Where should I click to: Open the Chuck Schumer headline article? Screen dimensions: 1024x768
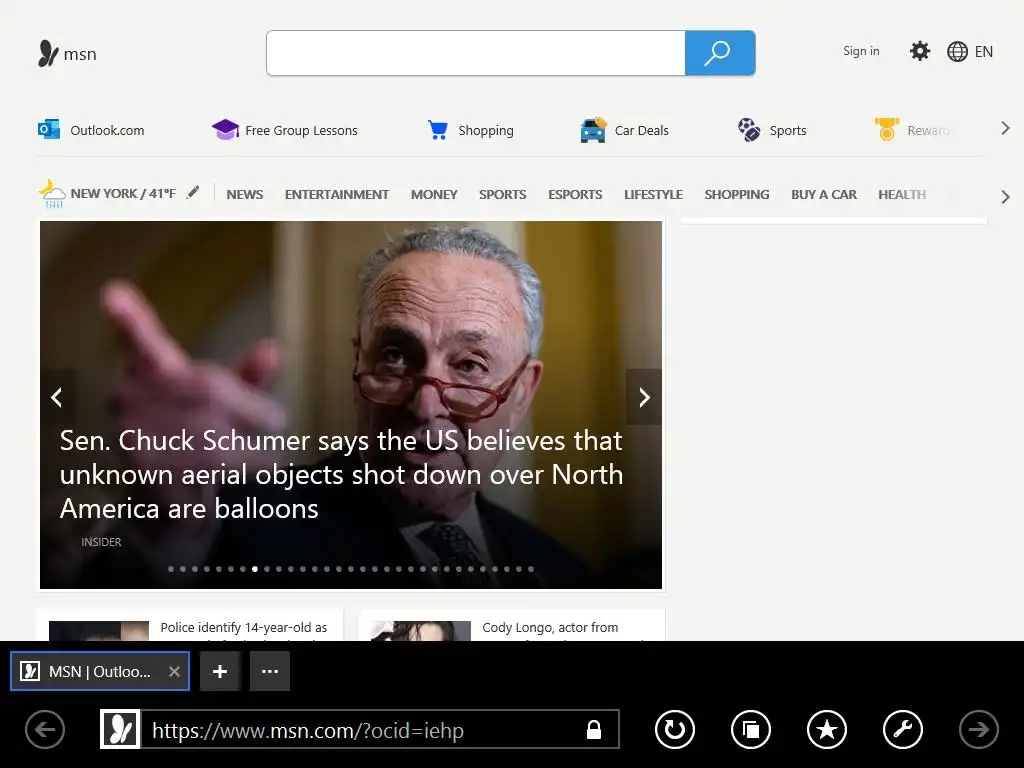341,475
